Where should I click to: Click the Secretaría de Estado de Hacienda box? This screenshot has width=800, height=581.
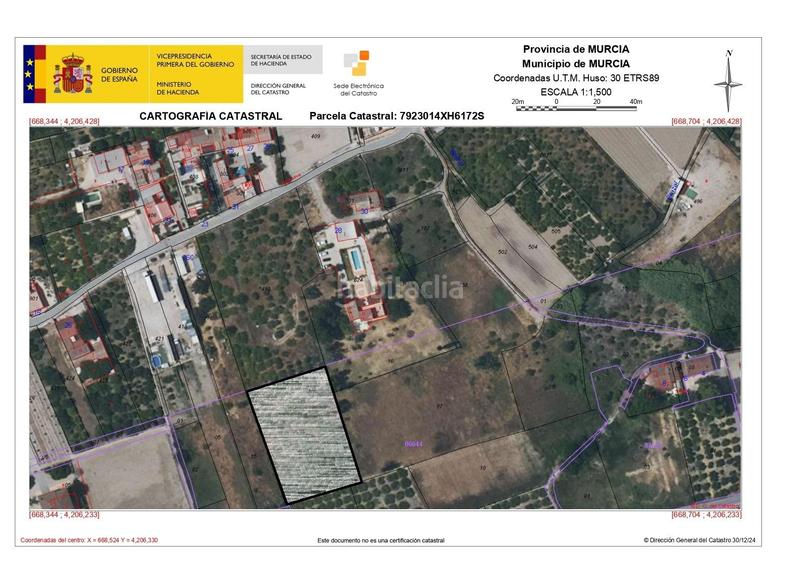[283, 59]
